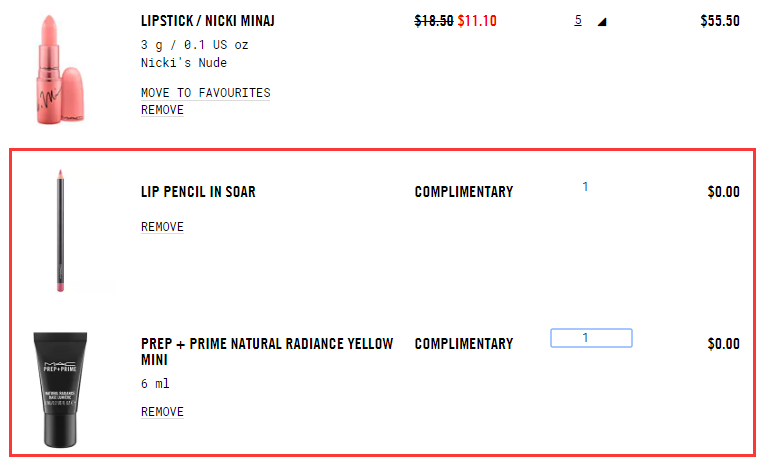This screenshot has height=461, width=765.
Task: Open Prep + Prime Natural Radiance Yellow Mini
Action: pyautogui.click(x=267, y=351)
